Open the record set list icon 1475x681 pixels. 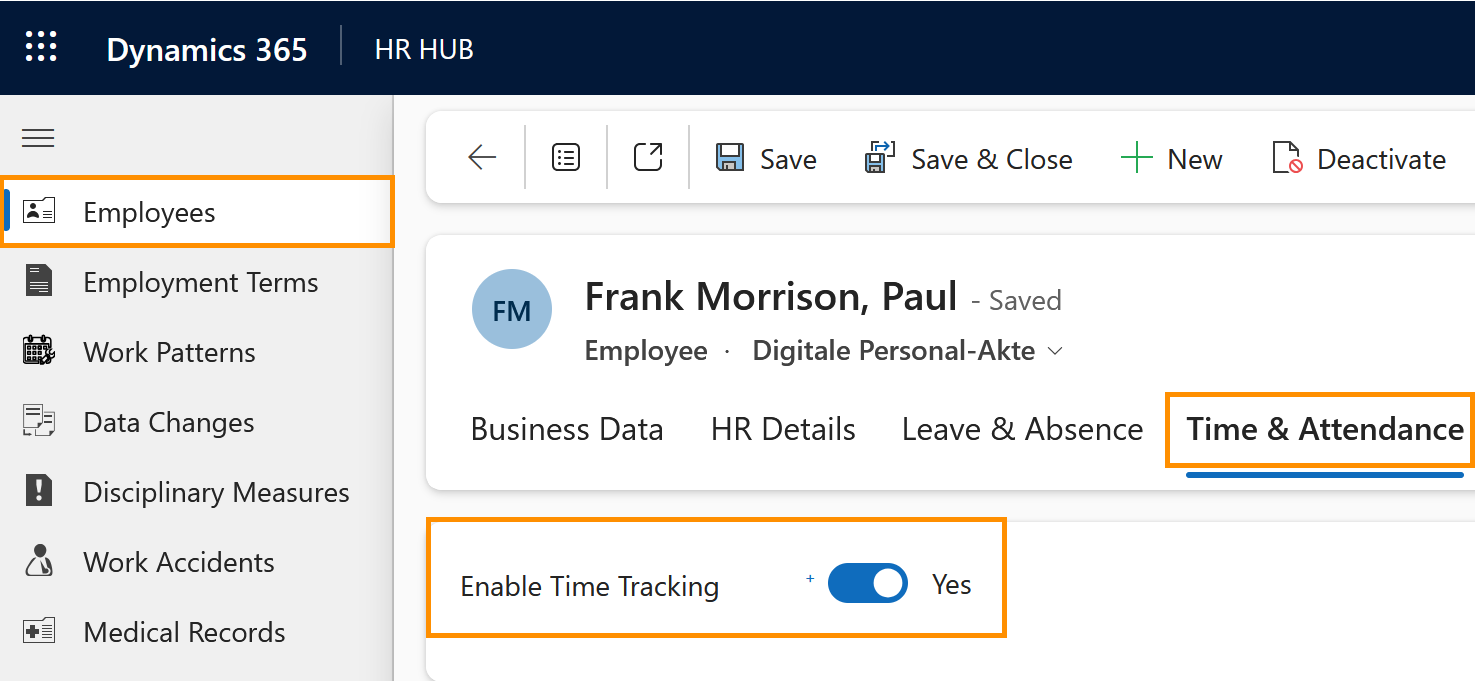[566, 157]
